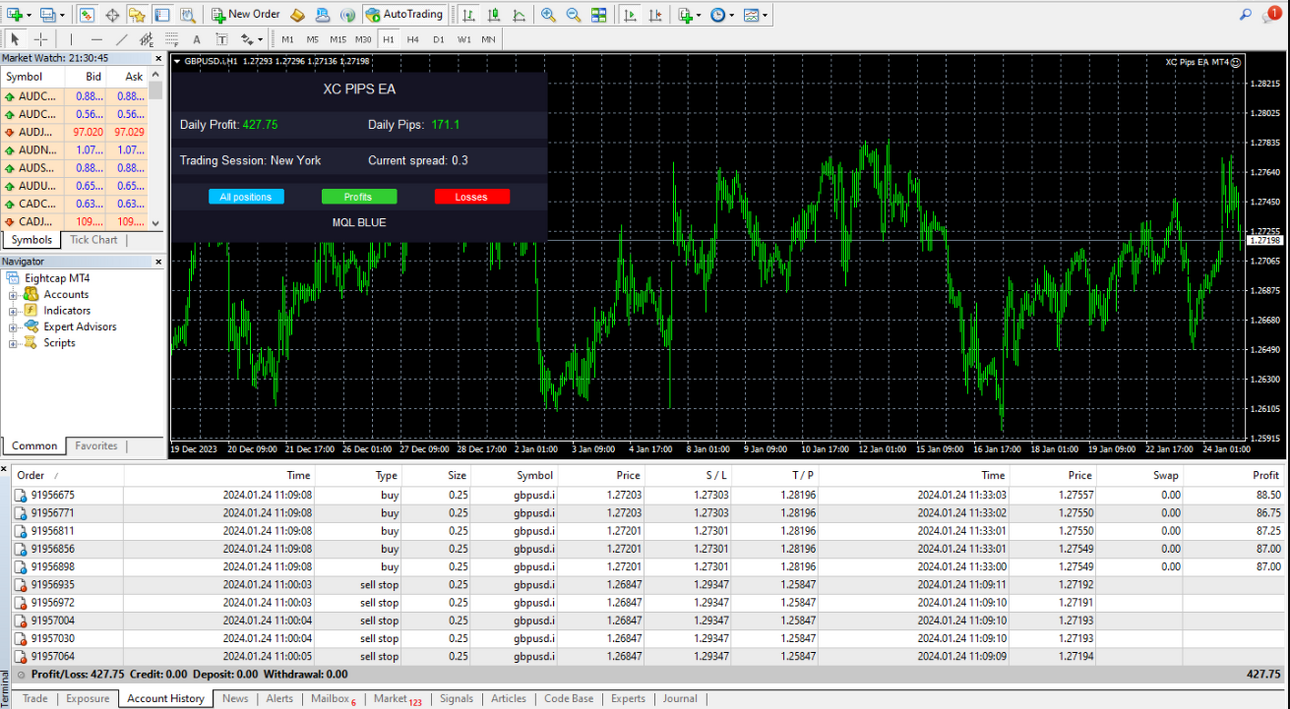Click the red Losses button
Screen dimensions: 1290x709
coord(471,197)
